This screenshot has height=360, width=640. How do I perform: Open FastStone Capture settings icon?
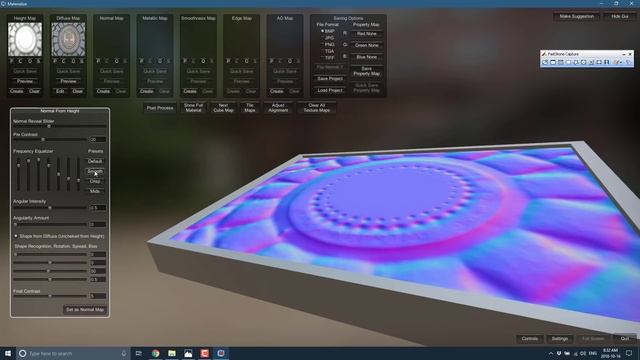point(628,62)
